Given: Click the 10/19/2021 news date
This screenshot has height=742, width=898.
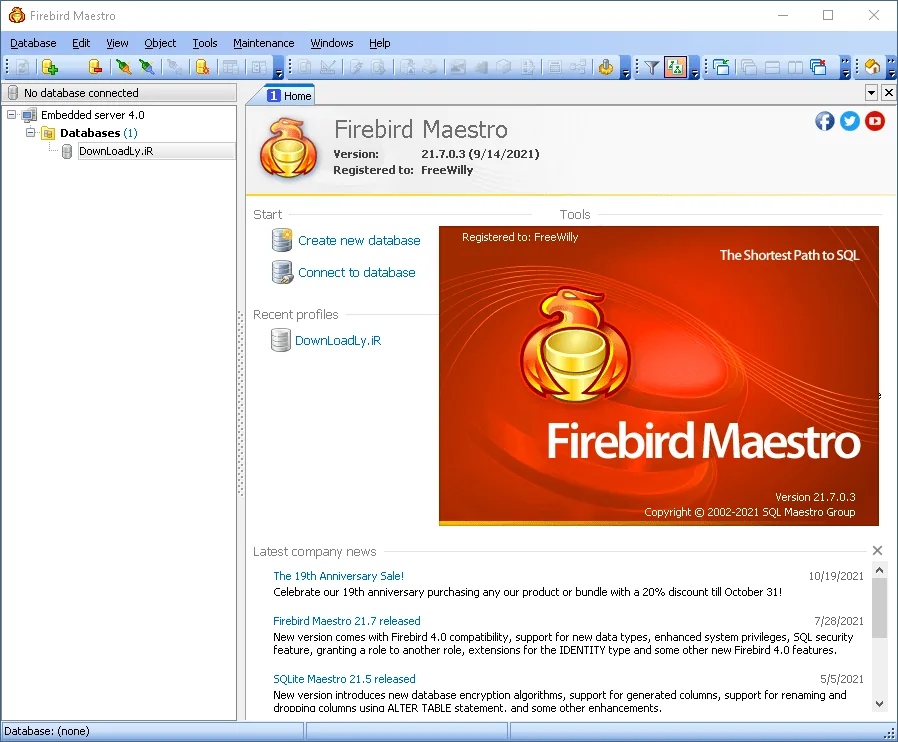Looking at the screenshot, I should click(836, 576).
